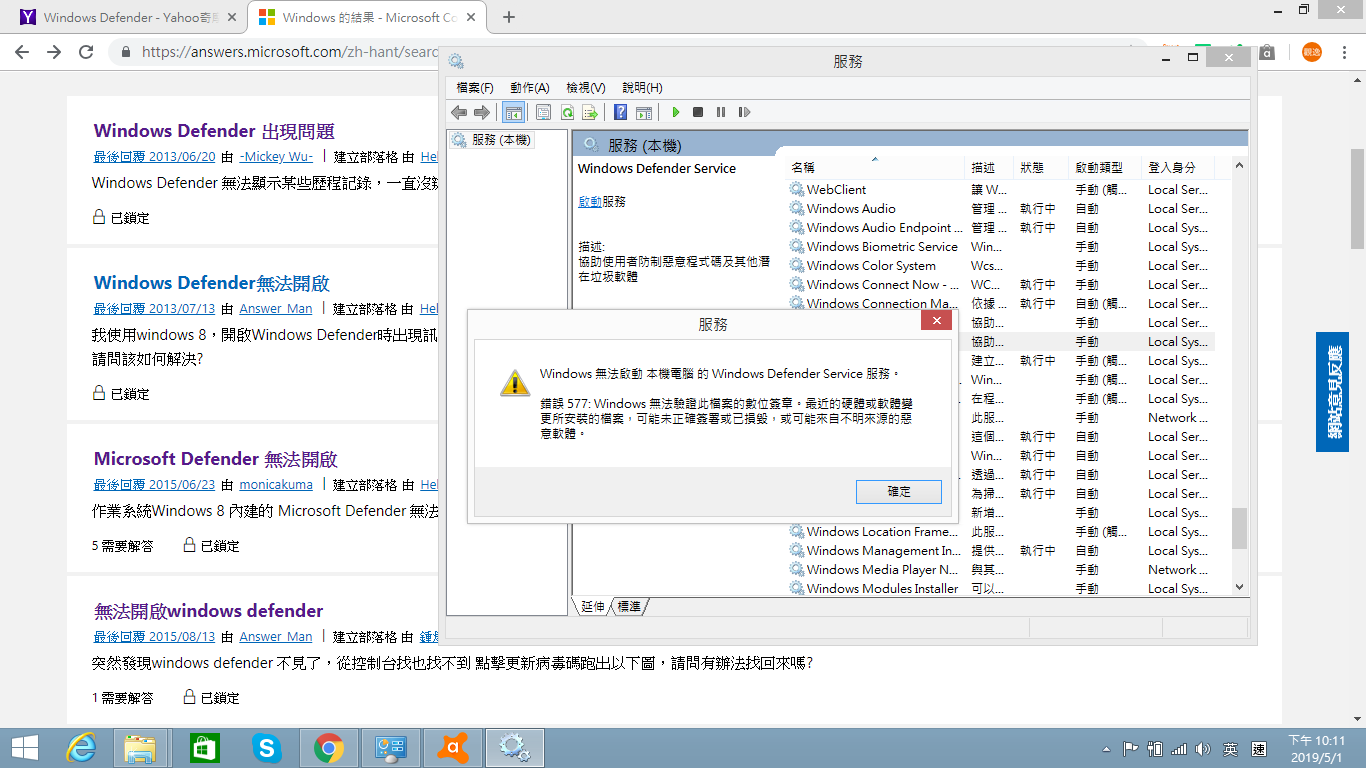
Task: Open the 'Windows Defender無法開啟' result link
Action: 212,283
